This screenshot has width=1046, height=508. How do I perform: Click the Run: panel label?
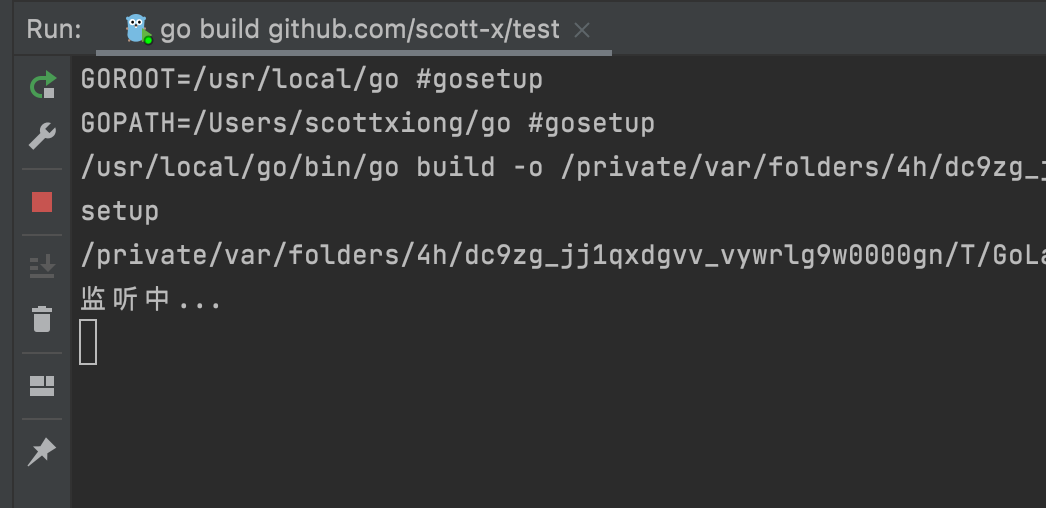click(54, 30)
